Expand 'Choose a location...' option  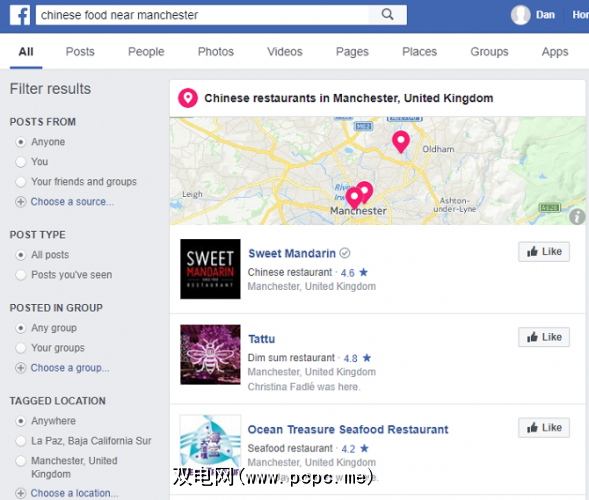click(67, 493)
